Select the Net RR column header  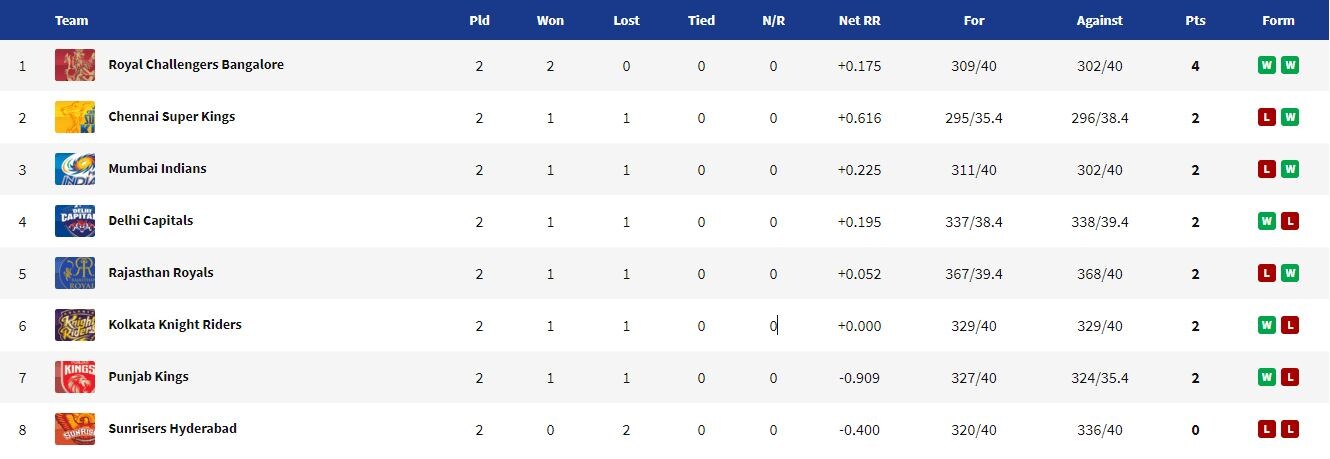(x=859, y=21)
